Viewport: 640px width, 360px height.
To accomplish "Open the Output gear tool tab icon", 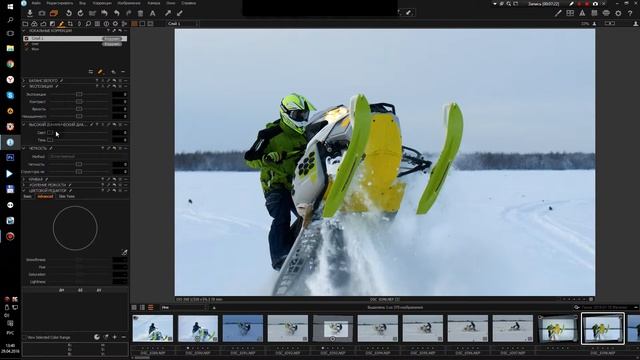I will [x=115, y=24].
